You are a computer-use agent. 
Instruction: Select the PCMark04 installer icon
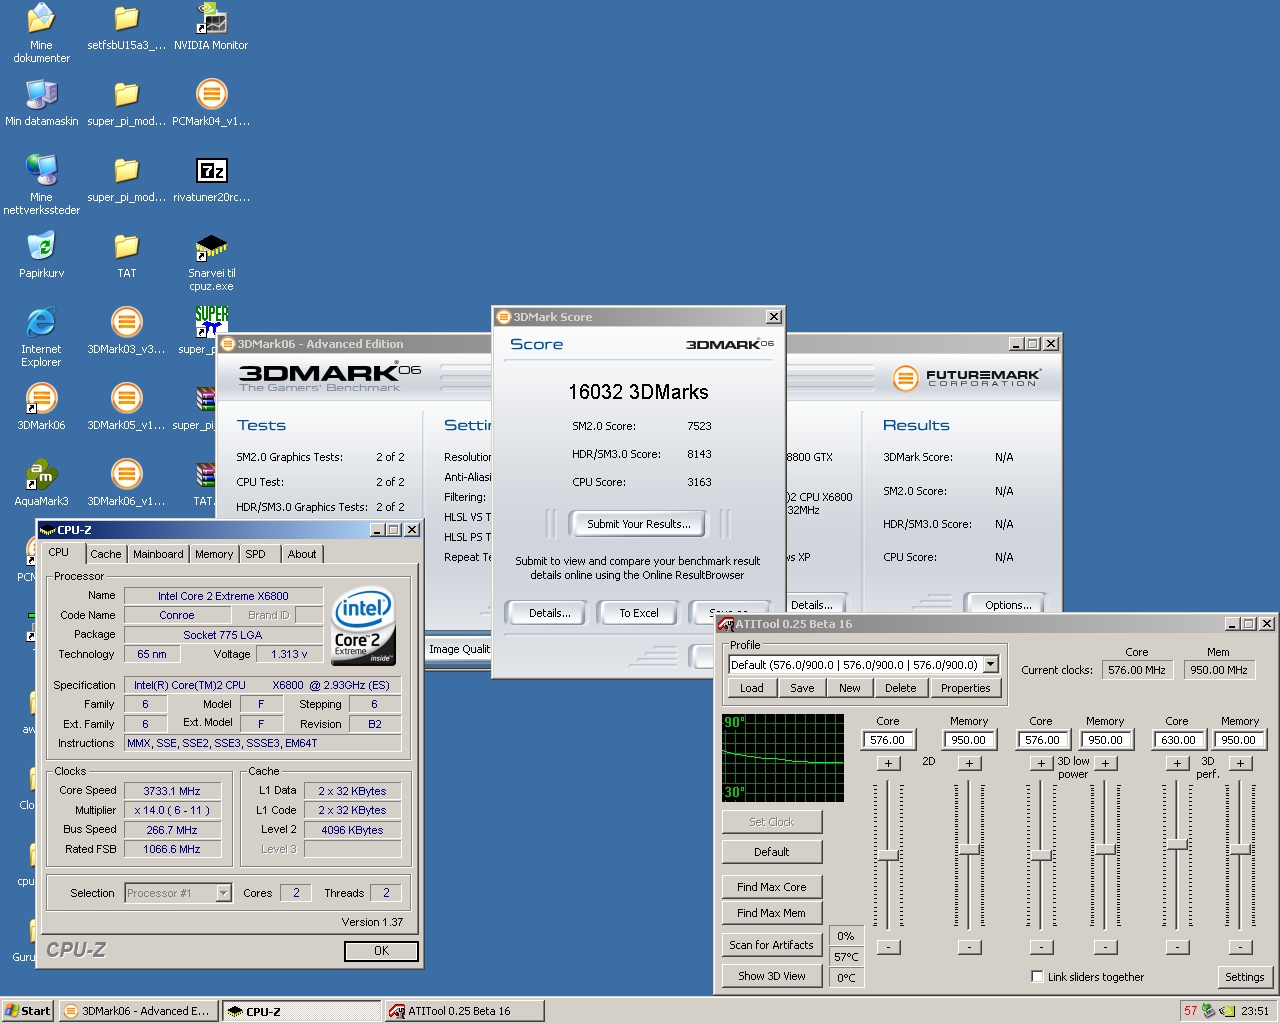click(x=211, y=103)
